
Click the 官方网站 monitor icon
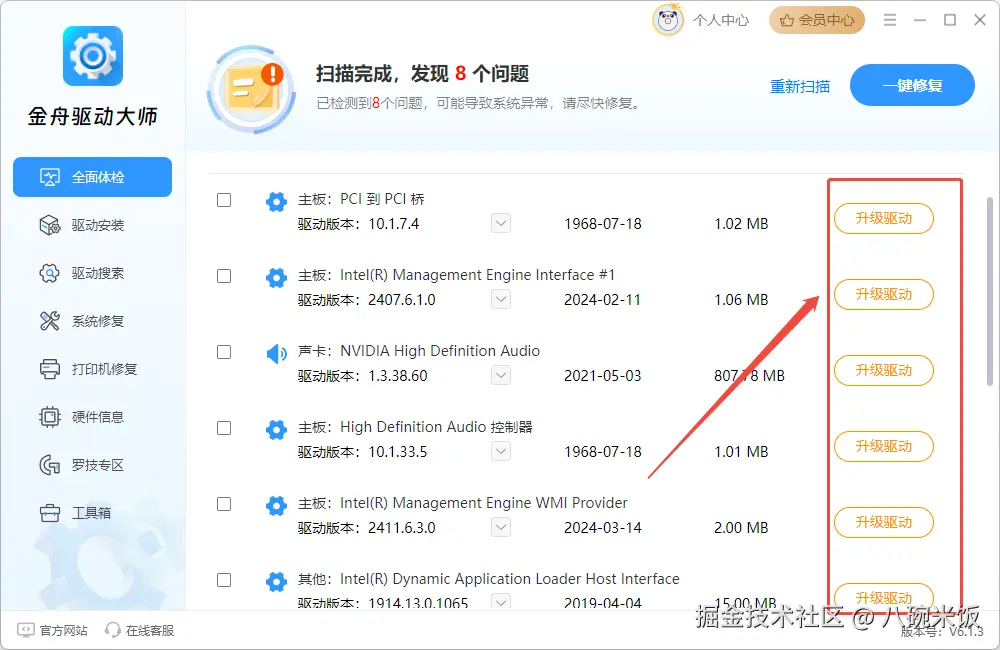[26, 630]
